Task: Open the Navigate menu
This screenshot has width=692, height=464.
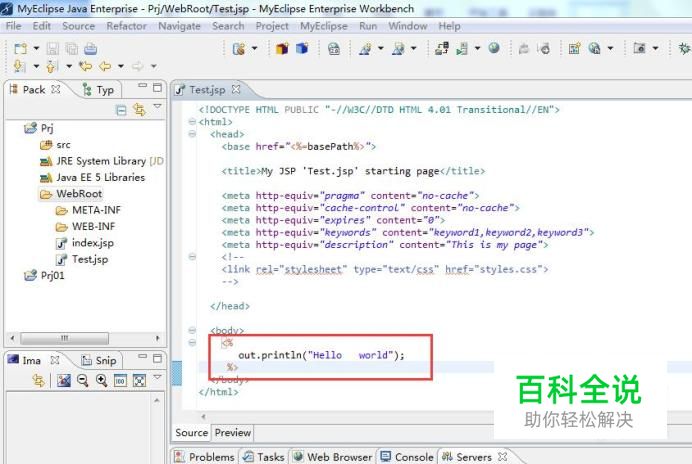Action: [x=179, y=26]
